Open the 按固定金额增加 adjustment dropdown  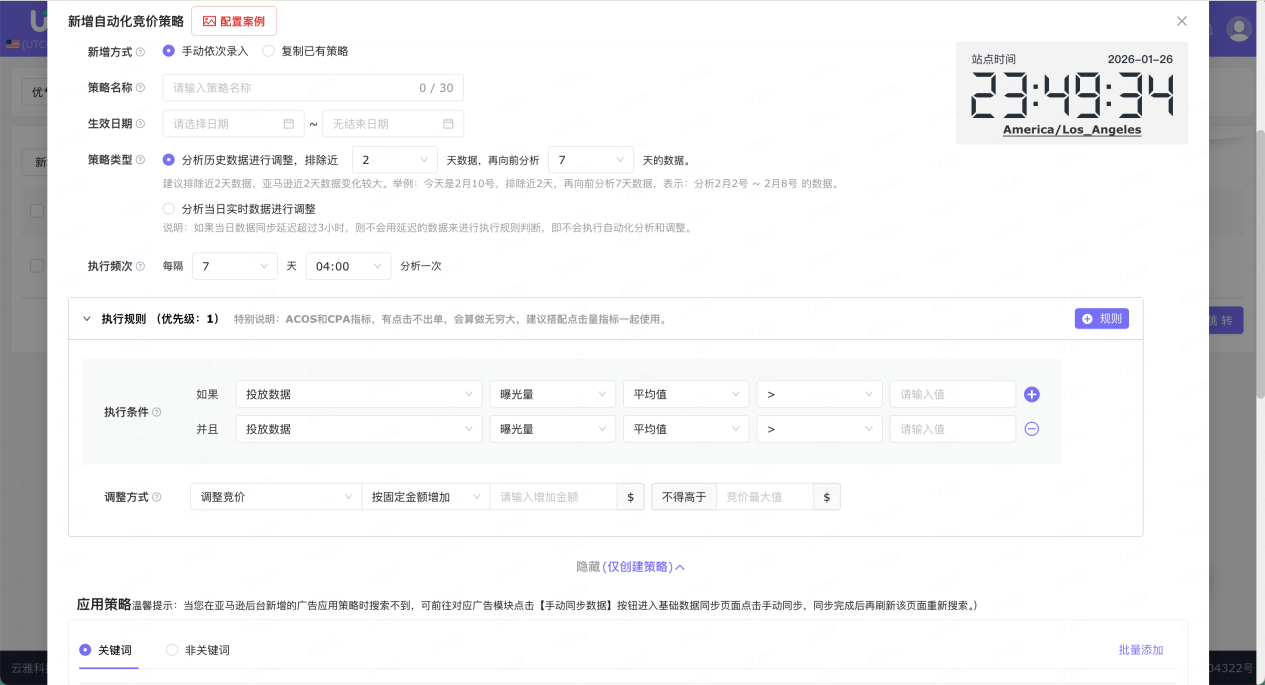(427, 496)
